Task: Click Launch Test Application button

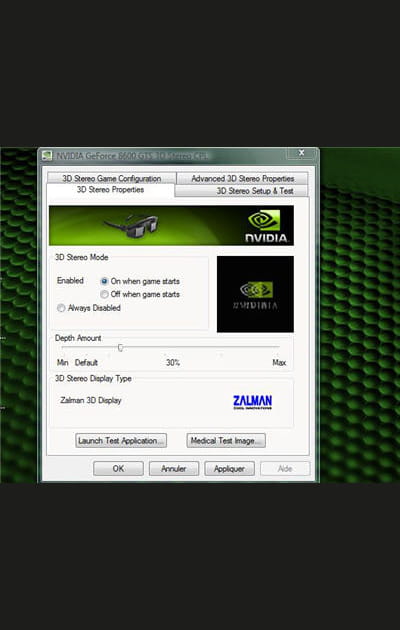Action: (x=121, y=441)
